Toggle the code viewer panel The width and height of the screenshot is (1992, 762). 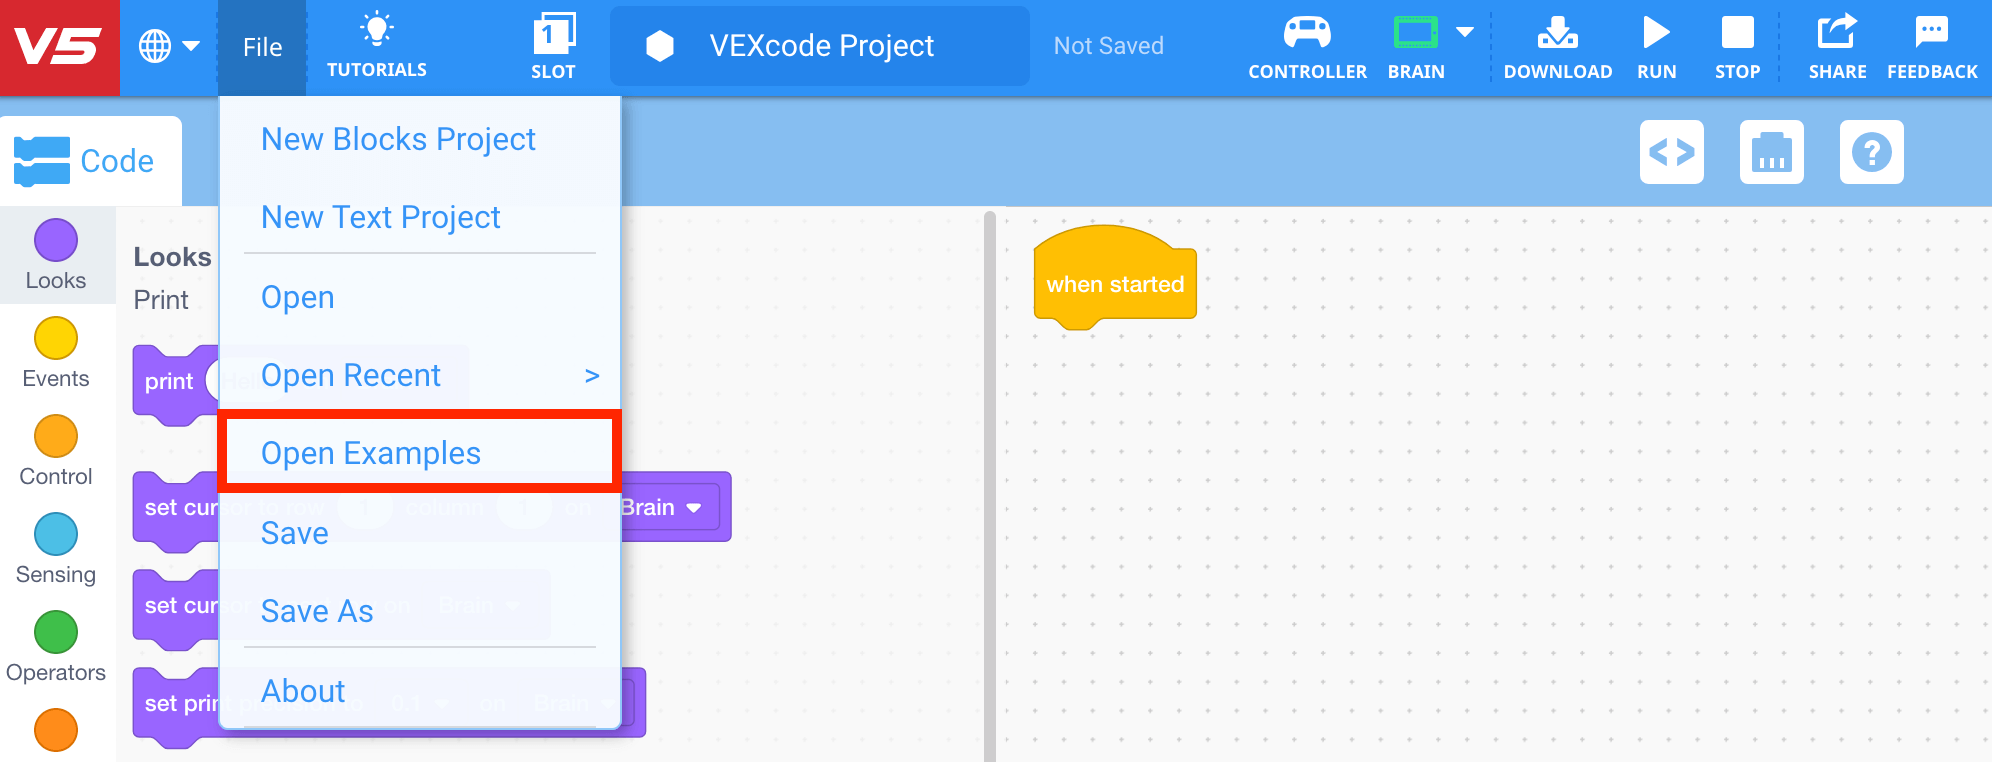point(1672,152)
